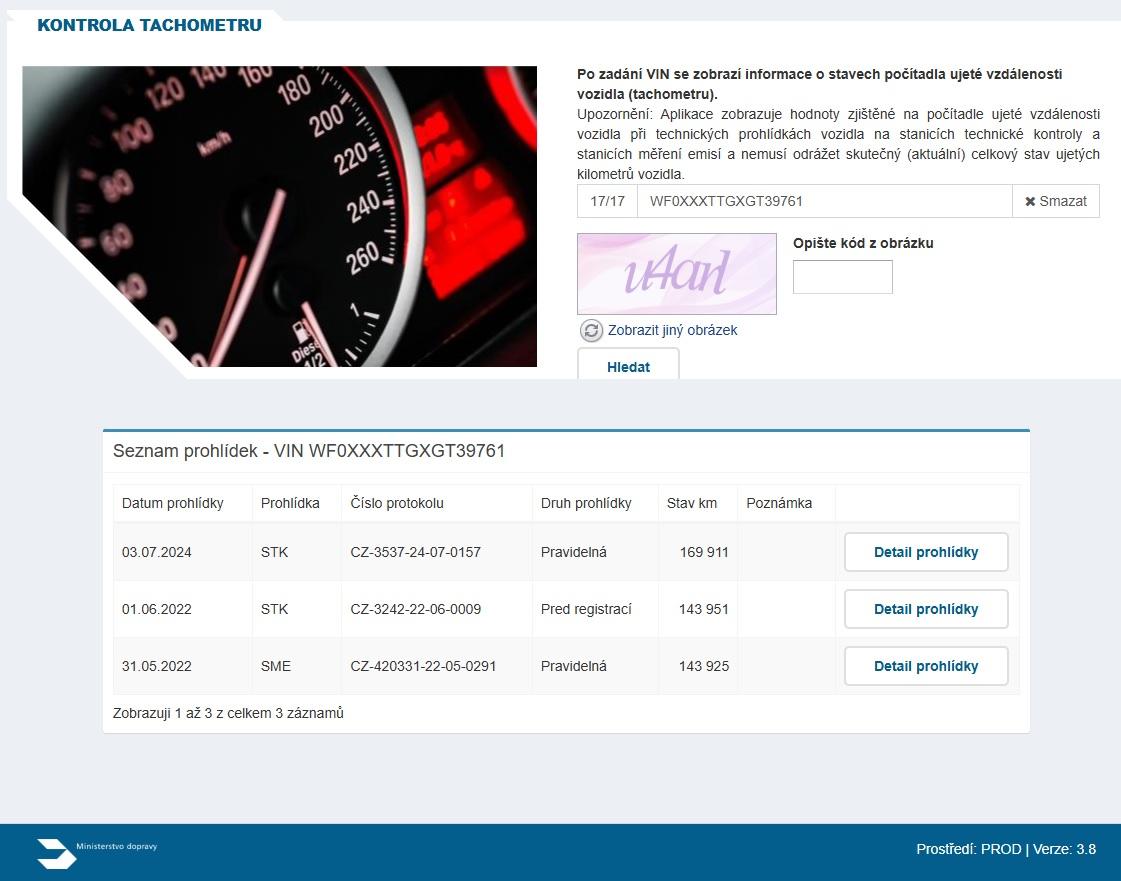Image resolution: width=1121 pixels, height=881 pixels.
Task: Click the Zobrazit jiný obrázek link
Action: [x=672, y=330]
